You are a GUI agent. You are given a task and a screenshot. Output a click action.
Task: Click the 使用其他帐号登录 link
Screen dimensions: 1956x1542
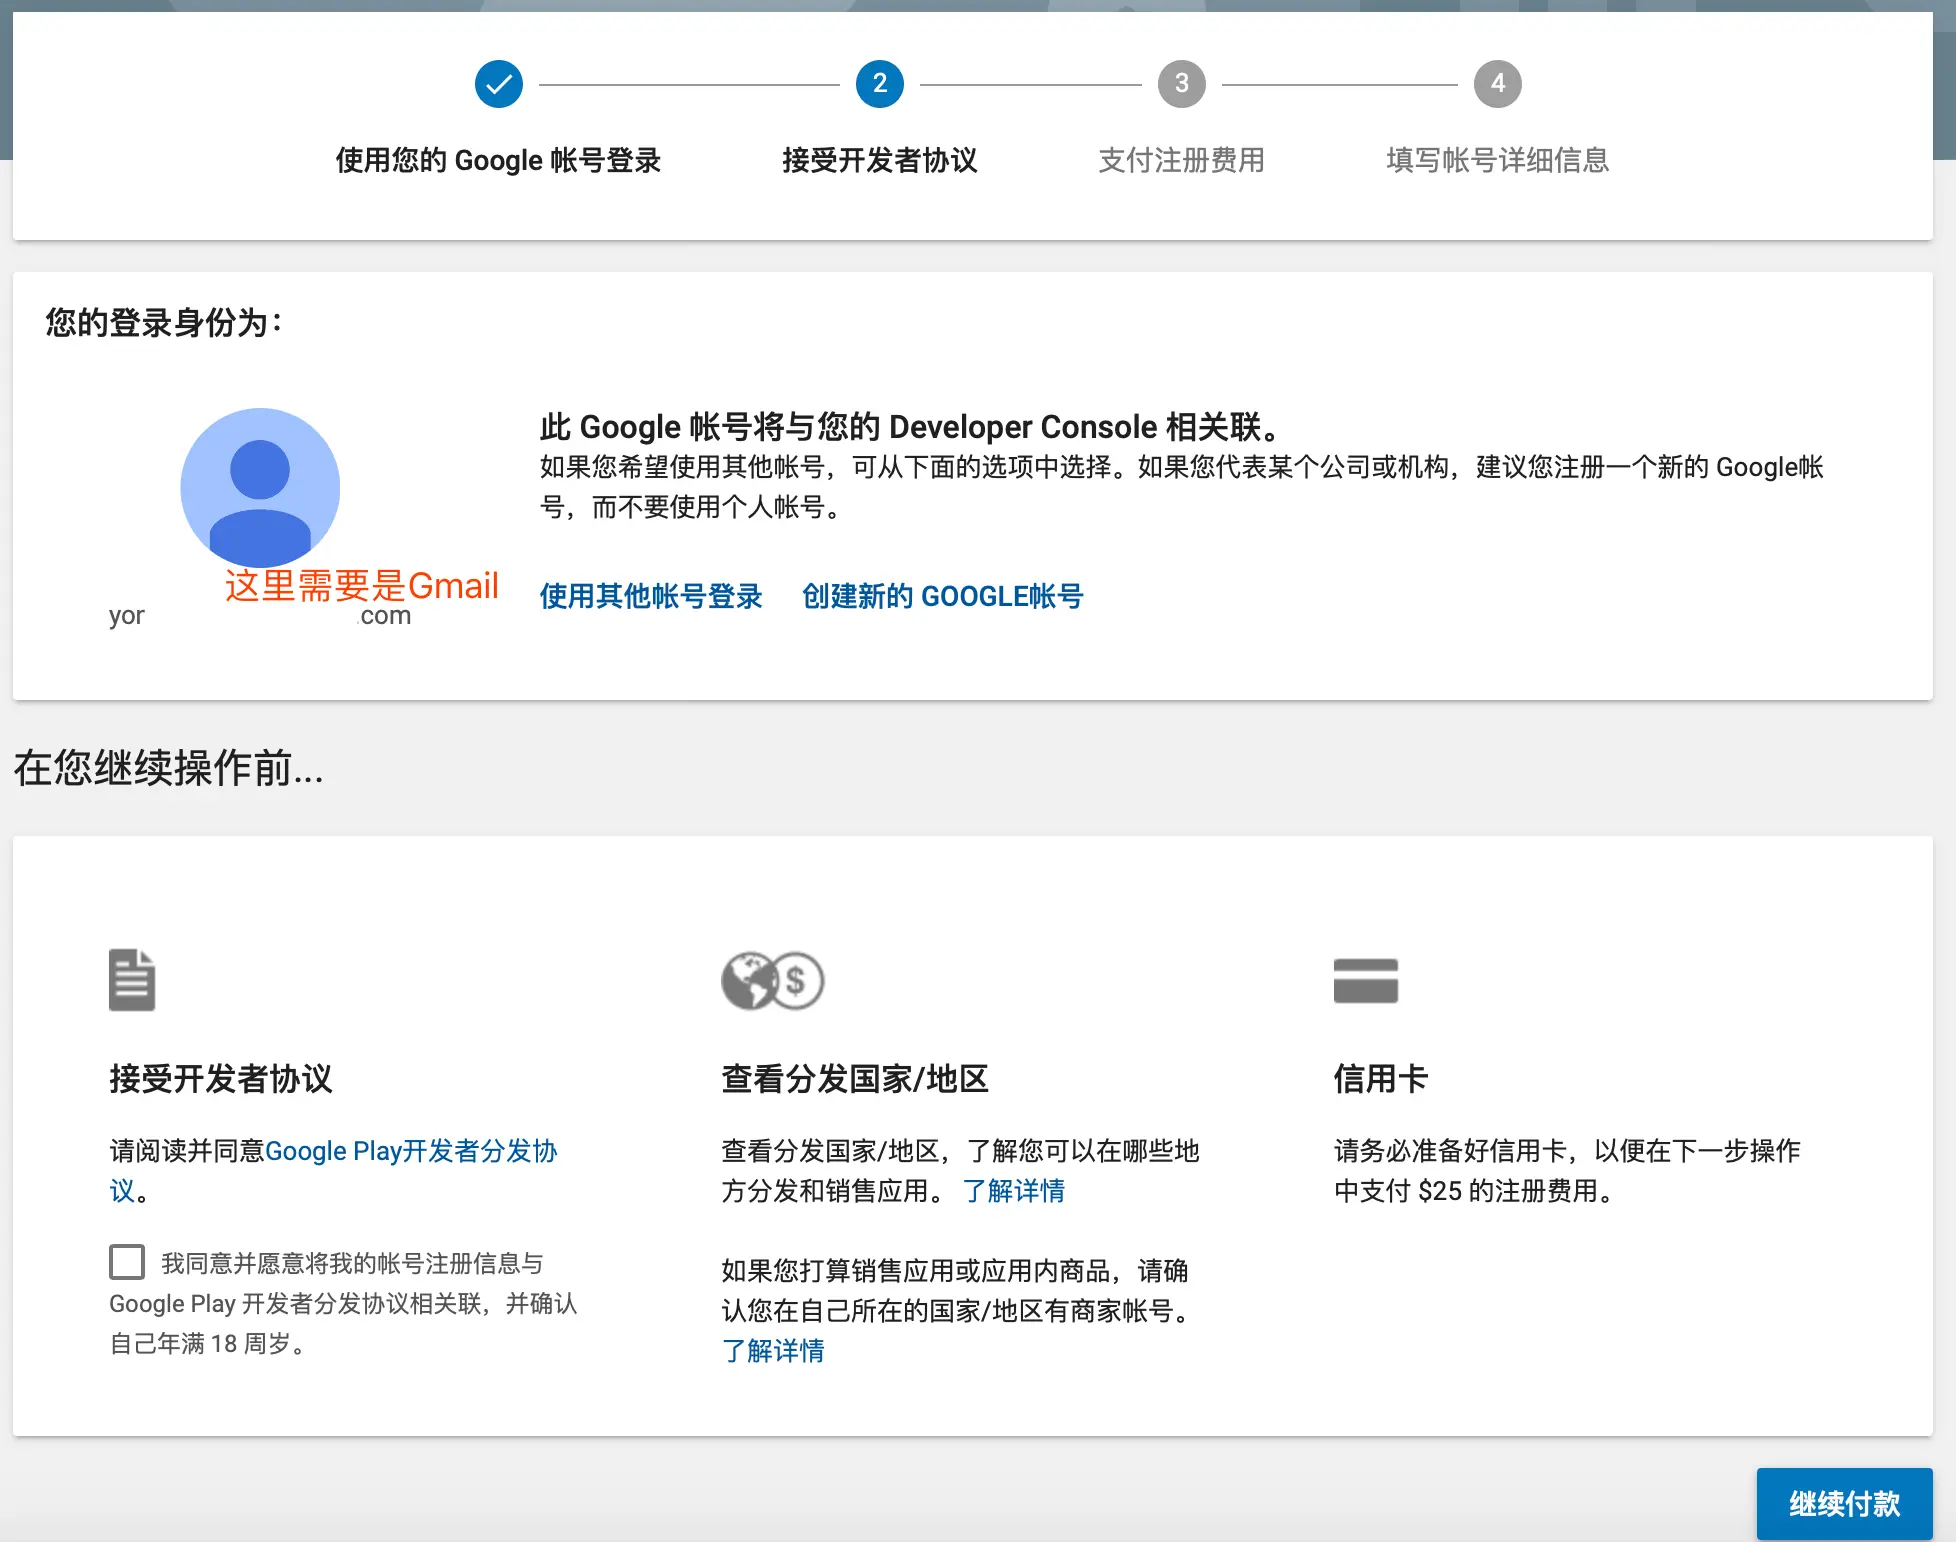click(x=651, y=596)
